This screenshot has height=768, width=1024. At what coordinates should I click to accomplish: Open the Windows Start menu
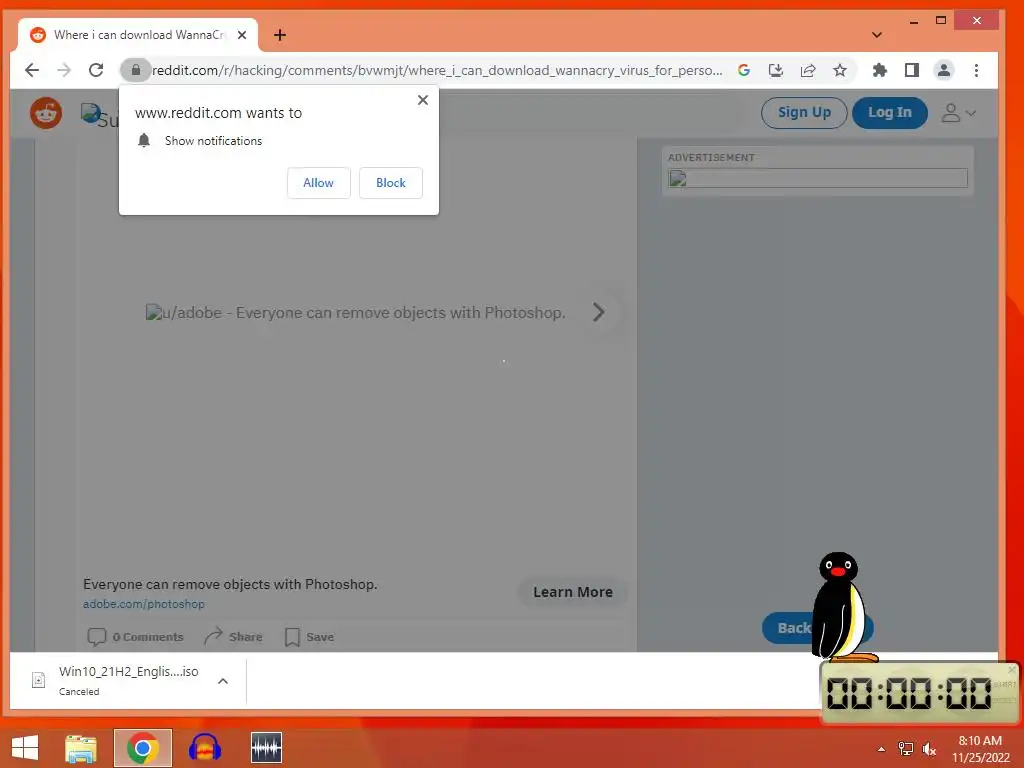tap(25, 747)
